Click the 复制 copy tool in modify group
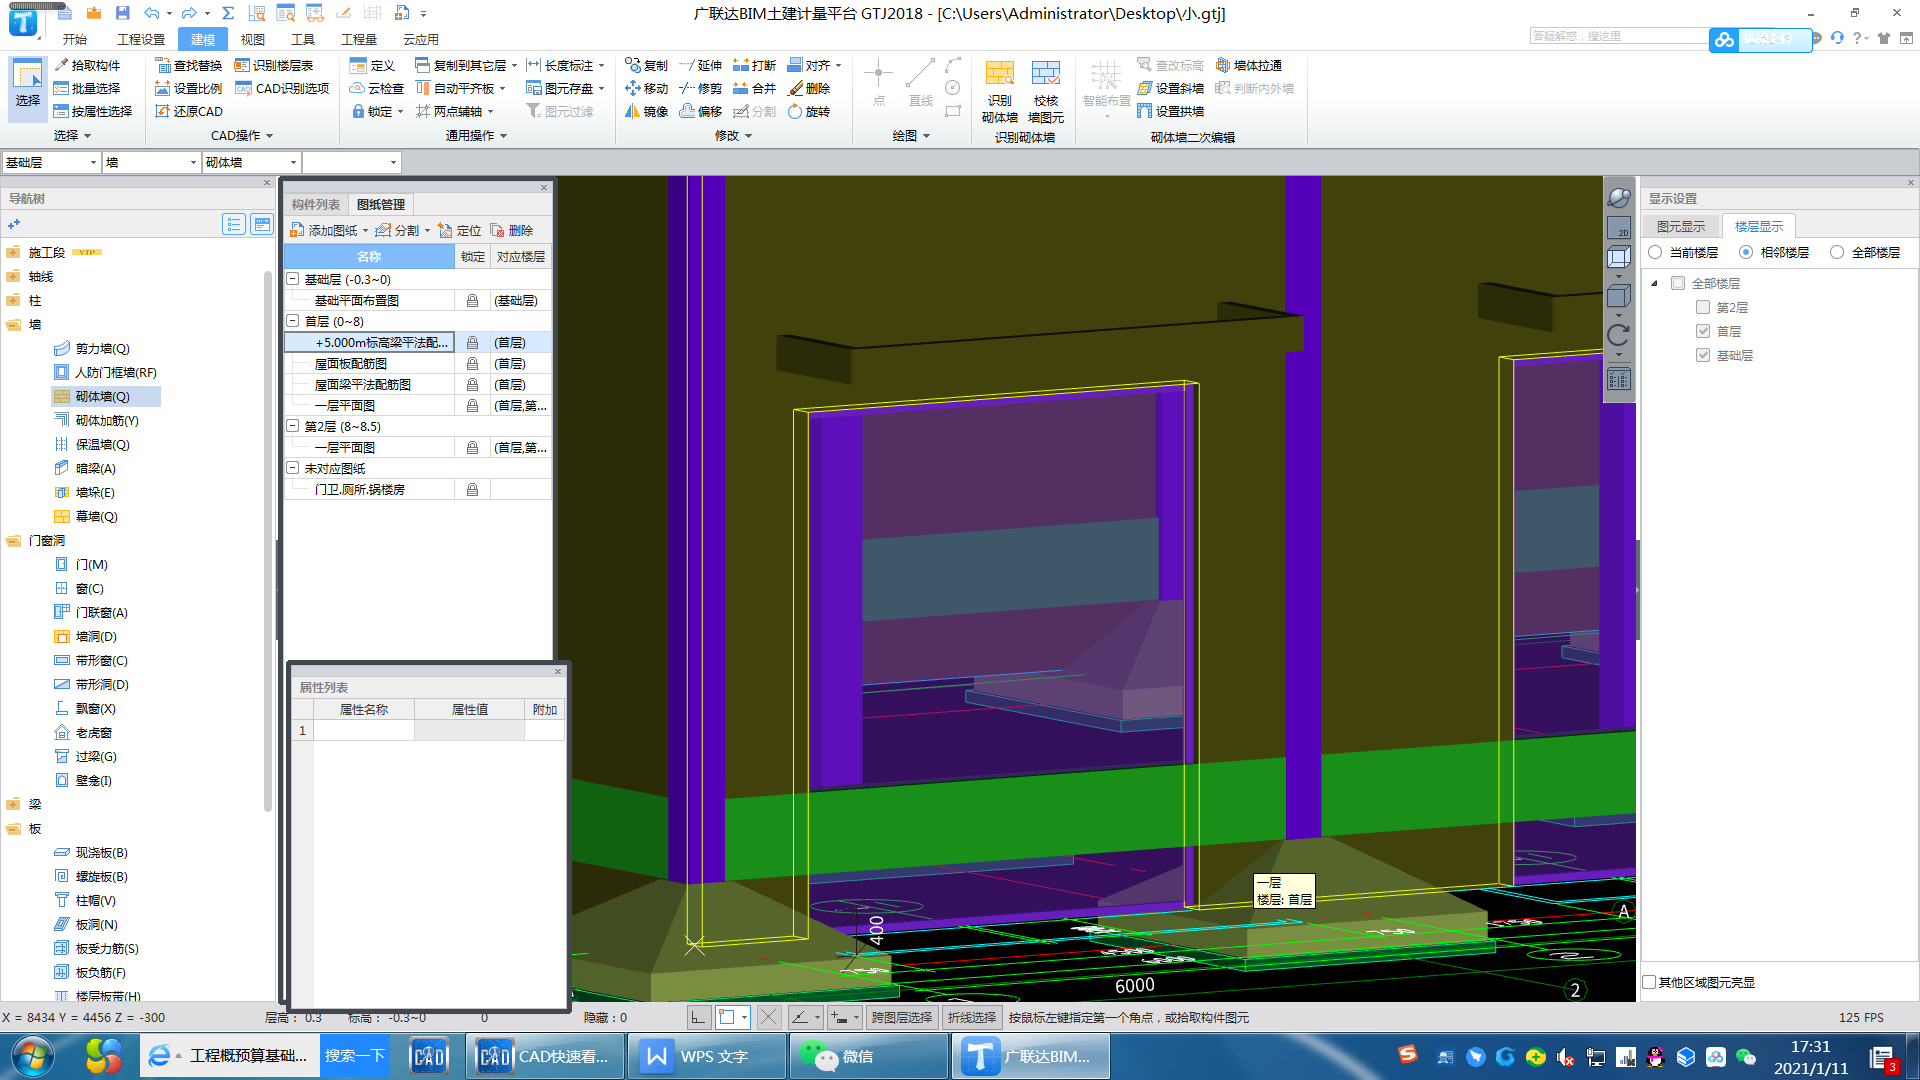The height and width of the screenshot is (1080, 1920). [646, 65]
